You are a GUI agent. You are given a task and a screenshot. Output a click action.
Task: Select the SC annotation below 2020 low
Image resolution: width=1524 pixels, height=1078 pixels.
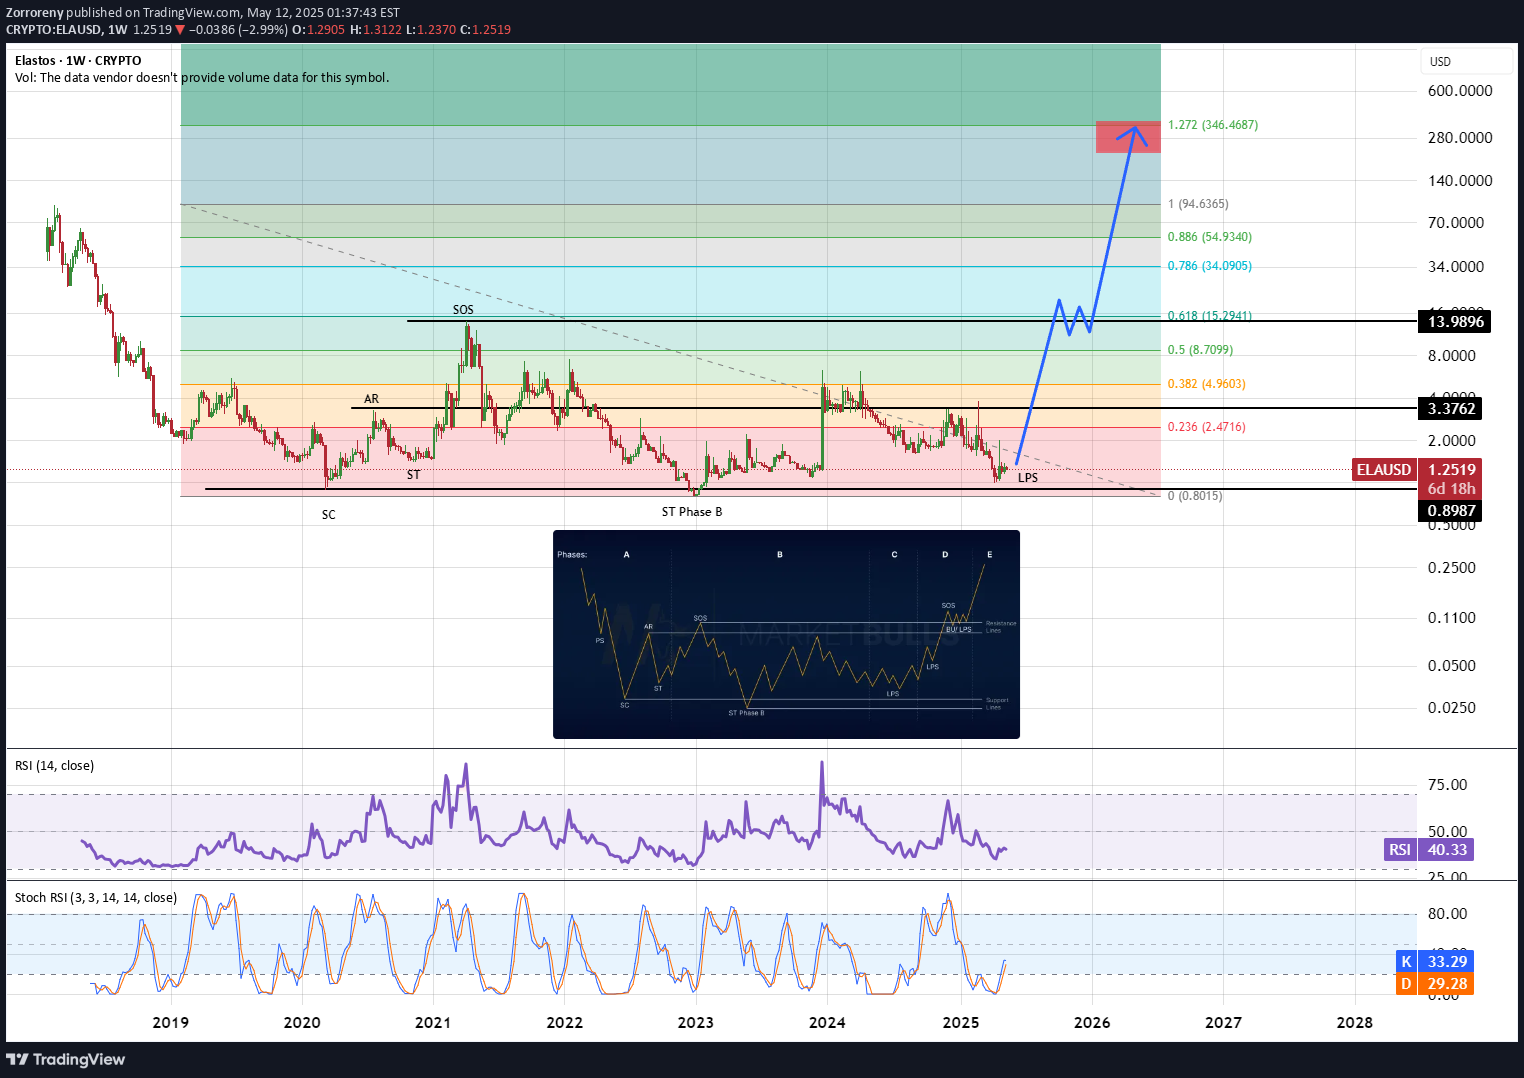329,515
